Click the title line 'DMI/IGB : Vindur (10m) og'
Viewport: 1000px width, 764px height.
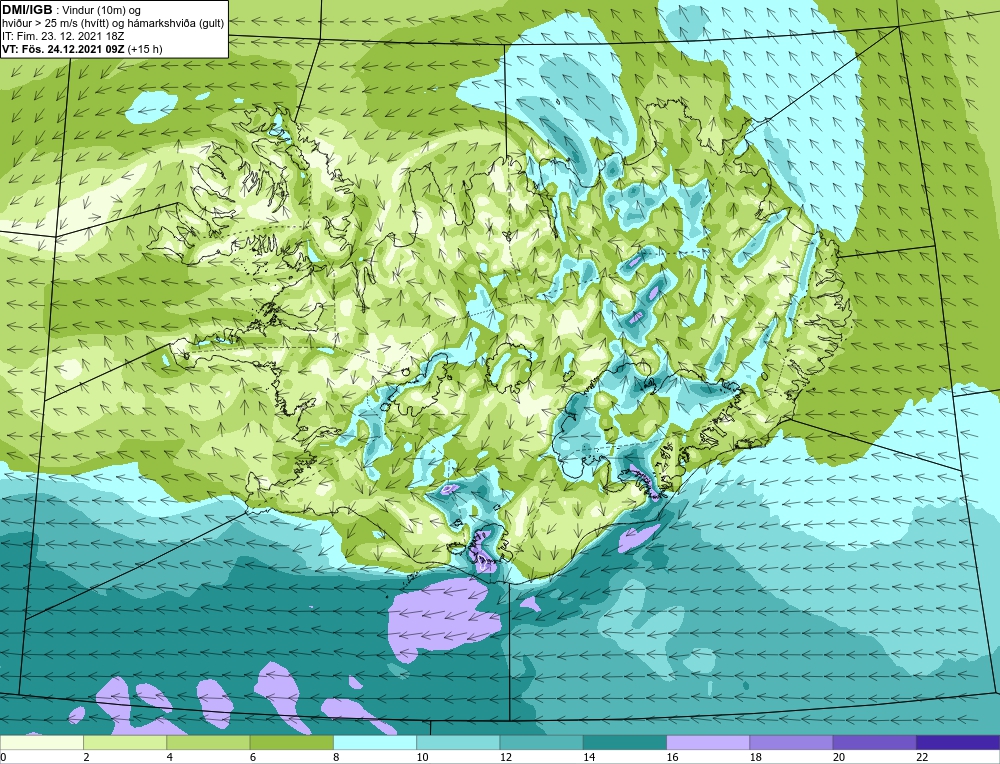(71, 10)
